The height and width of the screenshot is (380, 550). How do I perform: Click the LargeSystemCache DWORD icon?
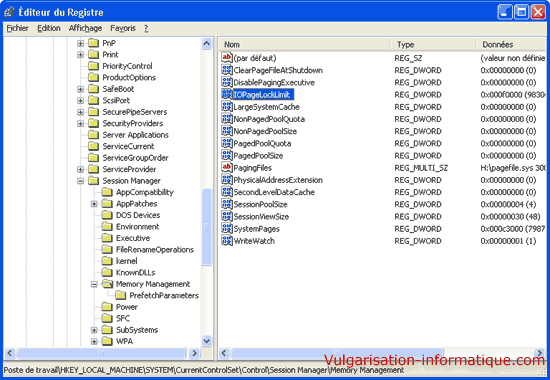click(x=227, y=106)
